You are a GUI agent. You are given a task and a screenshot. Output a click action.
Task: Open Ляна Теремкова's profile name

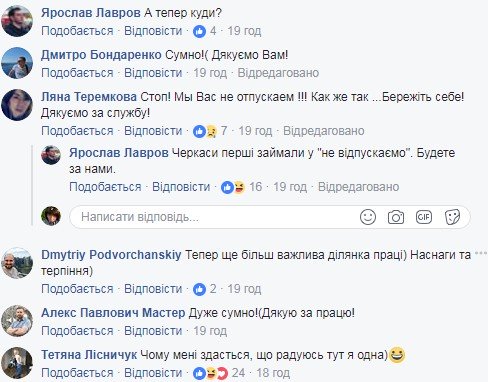click(89, 97)
